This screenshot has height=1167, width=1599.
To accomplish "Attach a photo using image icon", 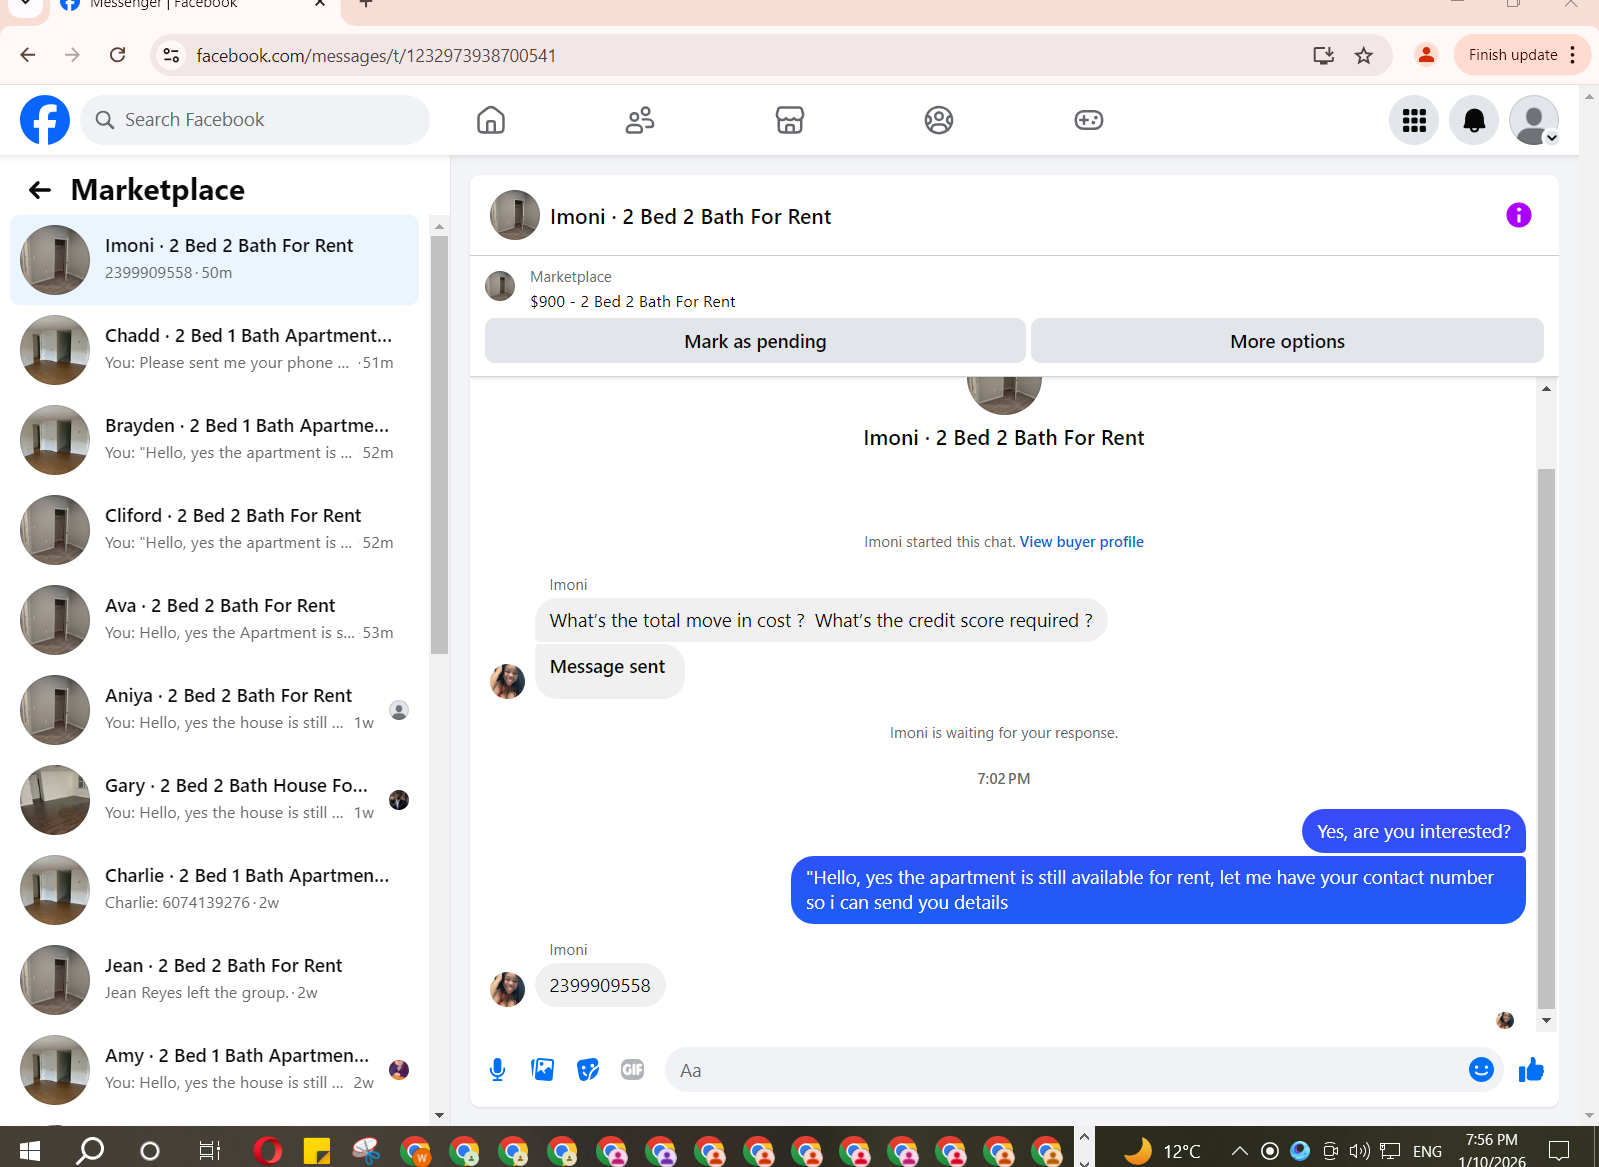I will (x=543, y=1070).
